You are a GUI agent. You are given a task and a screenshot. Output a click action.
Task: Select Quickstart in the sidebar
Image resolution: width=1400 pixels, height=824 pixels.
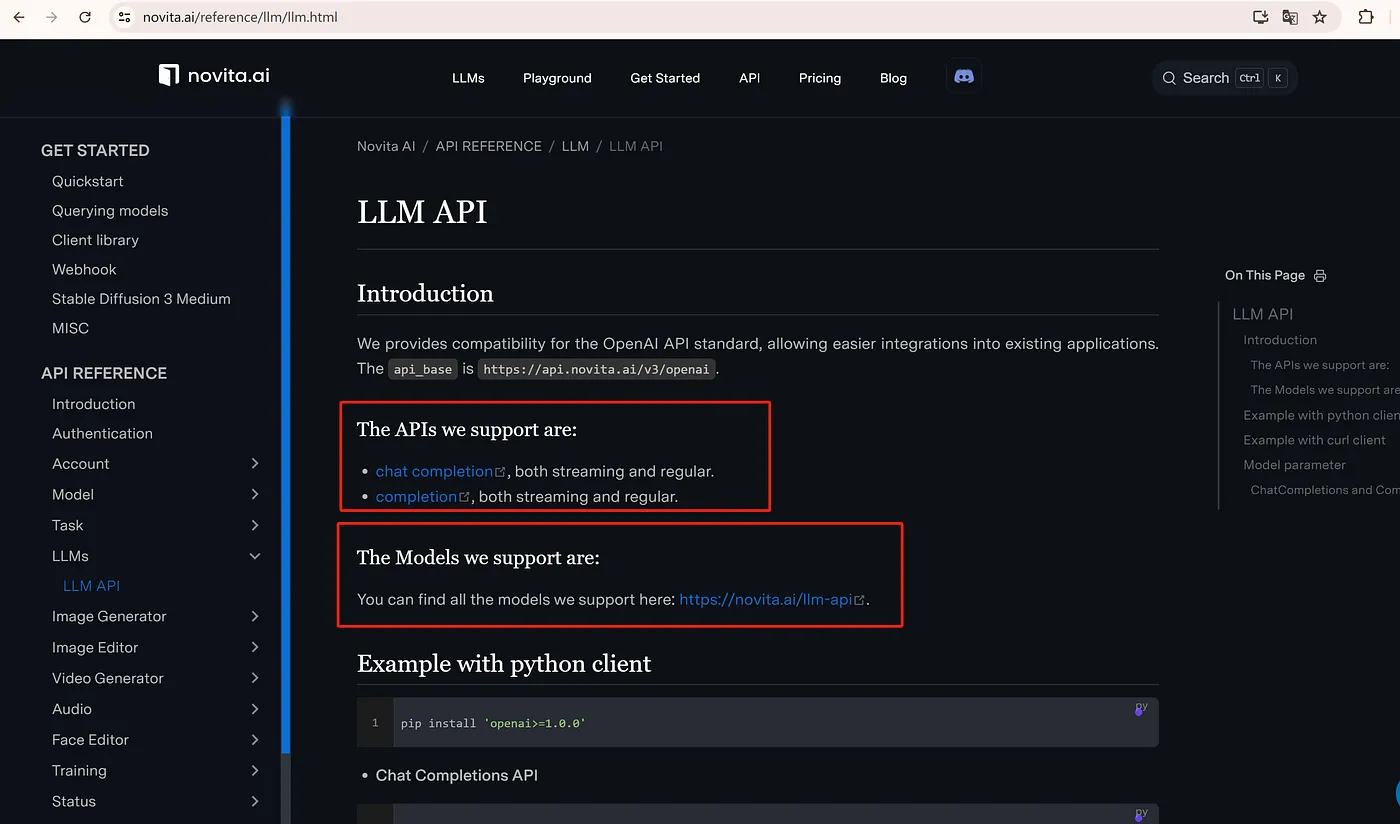coord(88,181)
